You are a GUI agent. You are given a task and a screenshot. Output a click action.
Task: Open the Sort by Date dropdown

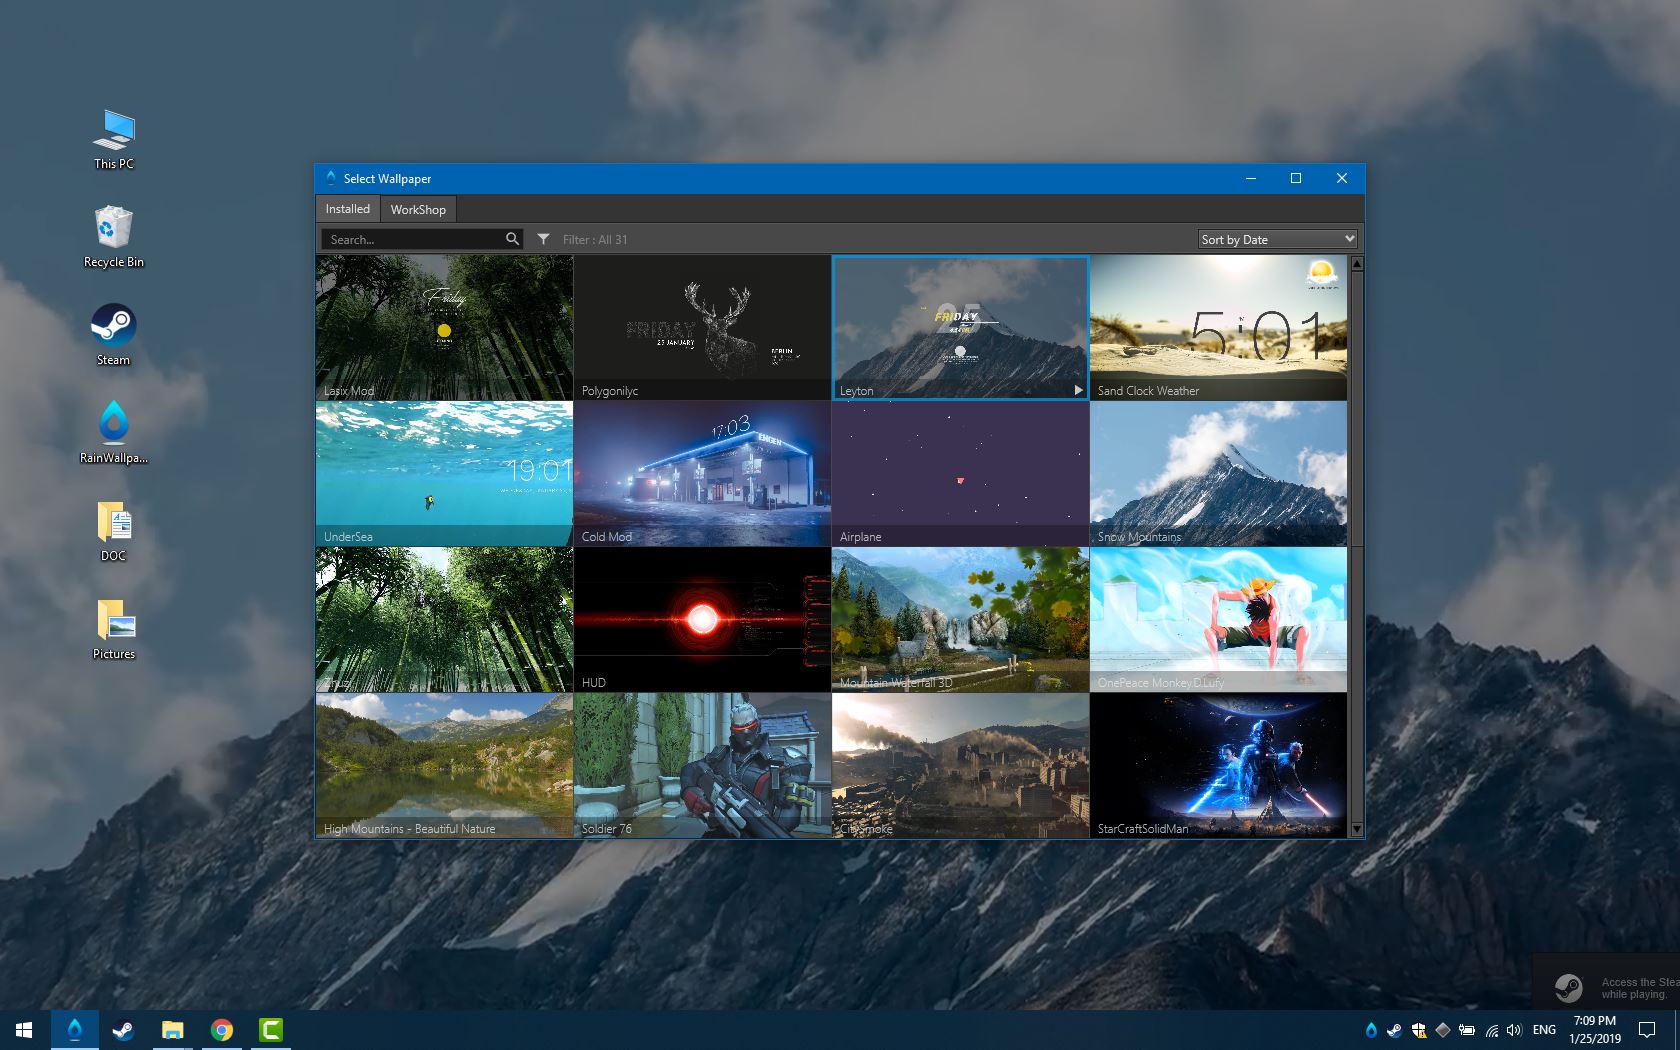[1277, 239]
